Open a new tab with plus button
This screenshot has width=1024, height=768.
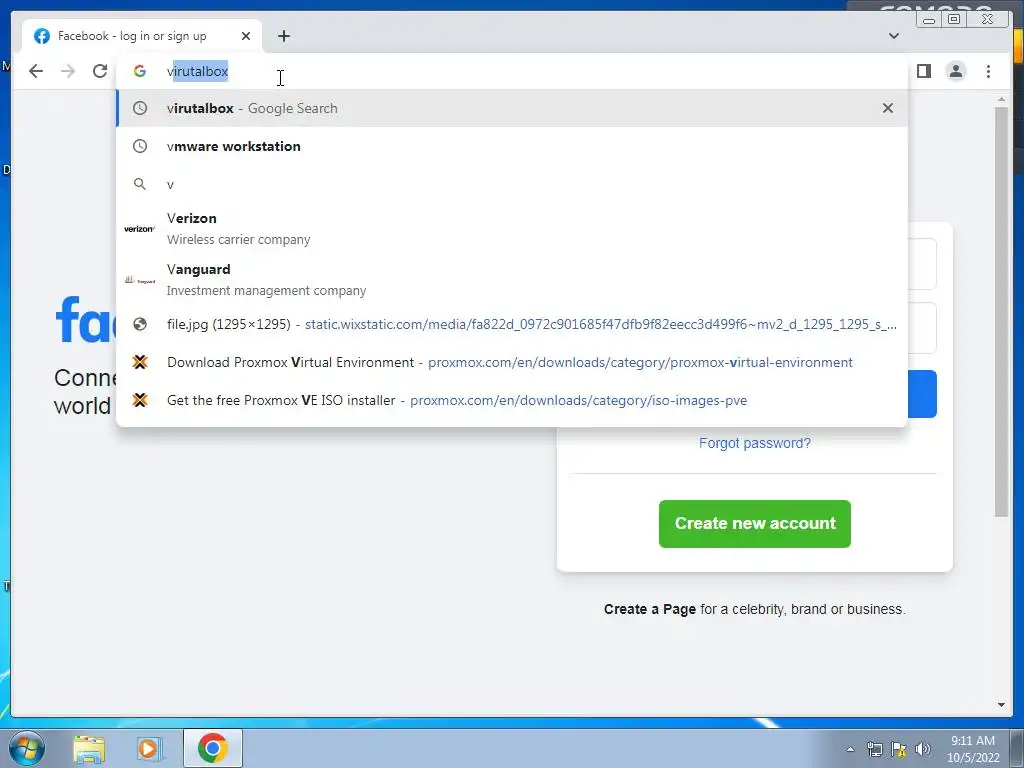(x=283, y=36)
